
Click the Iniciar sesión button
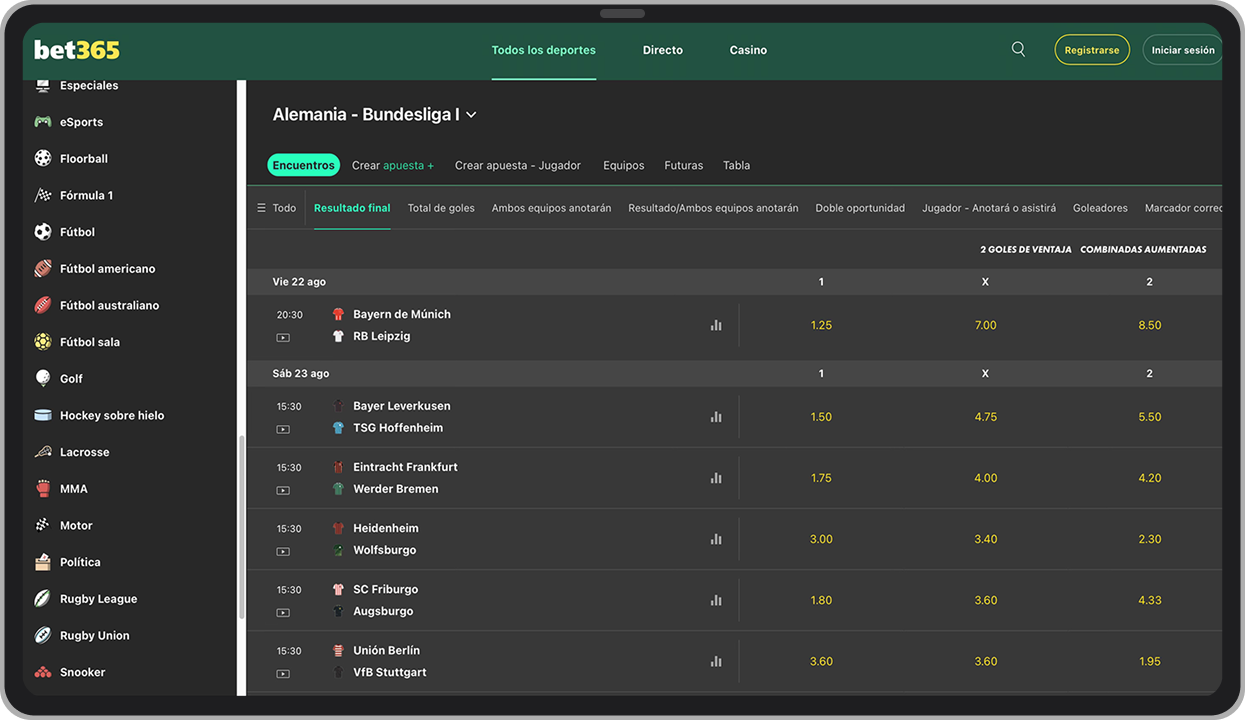point(1183,50)
